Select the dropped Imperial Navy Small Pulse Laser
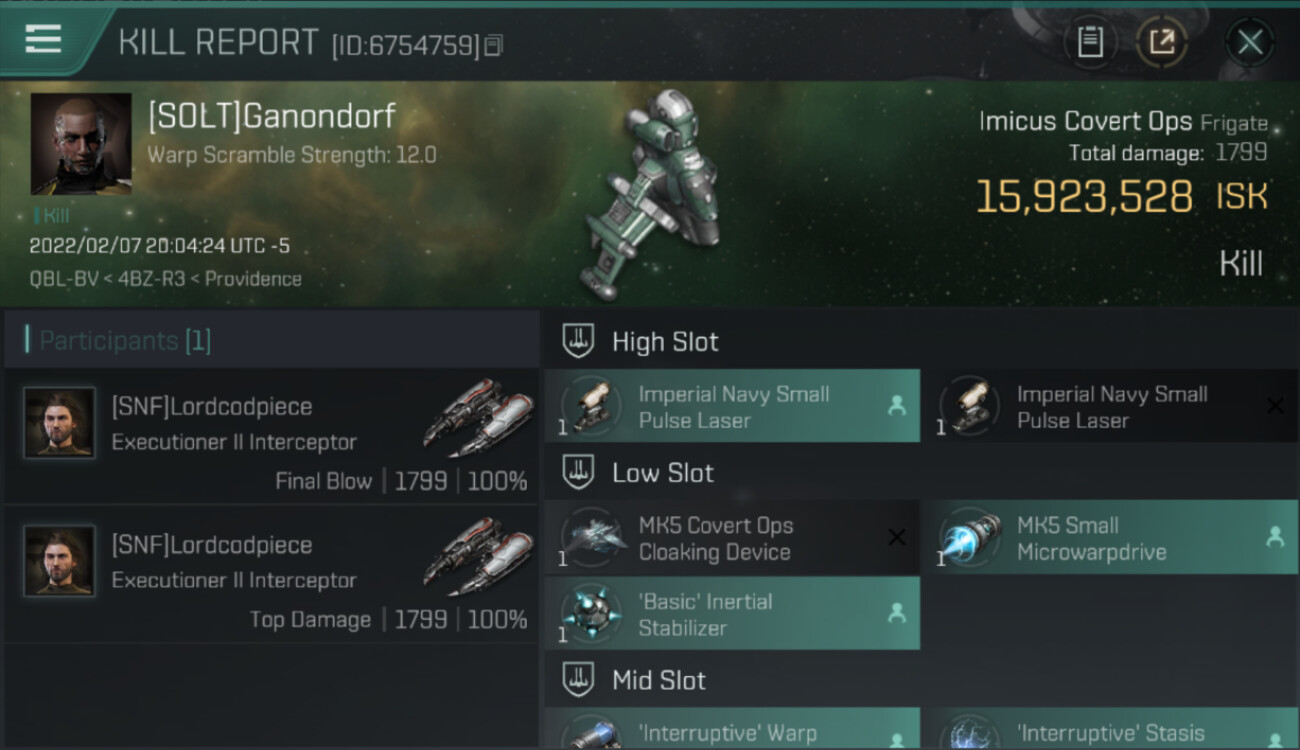 732,406
